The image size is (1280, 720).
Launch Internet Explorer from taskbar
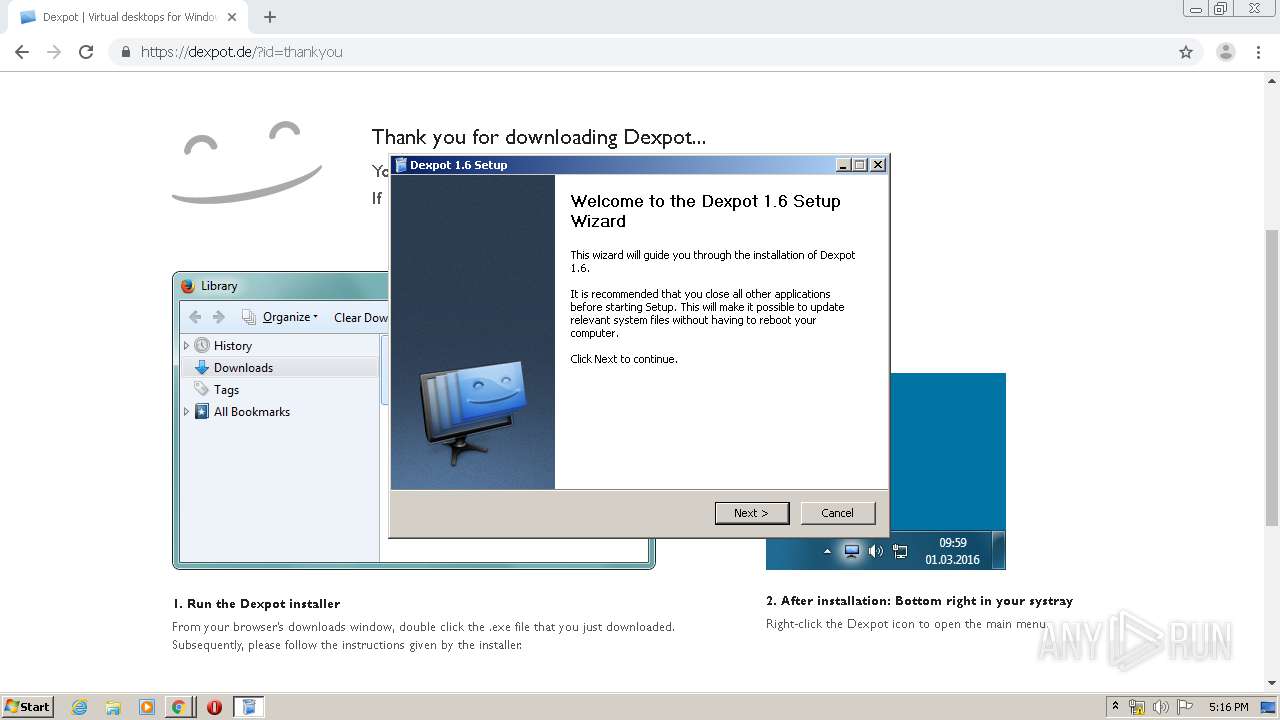click(79, 707)
